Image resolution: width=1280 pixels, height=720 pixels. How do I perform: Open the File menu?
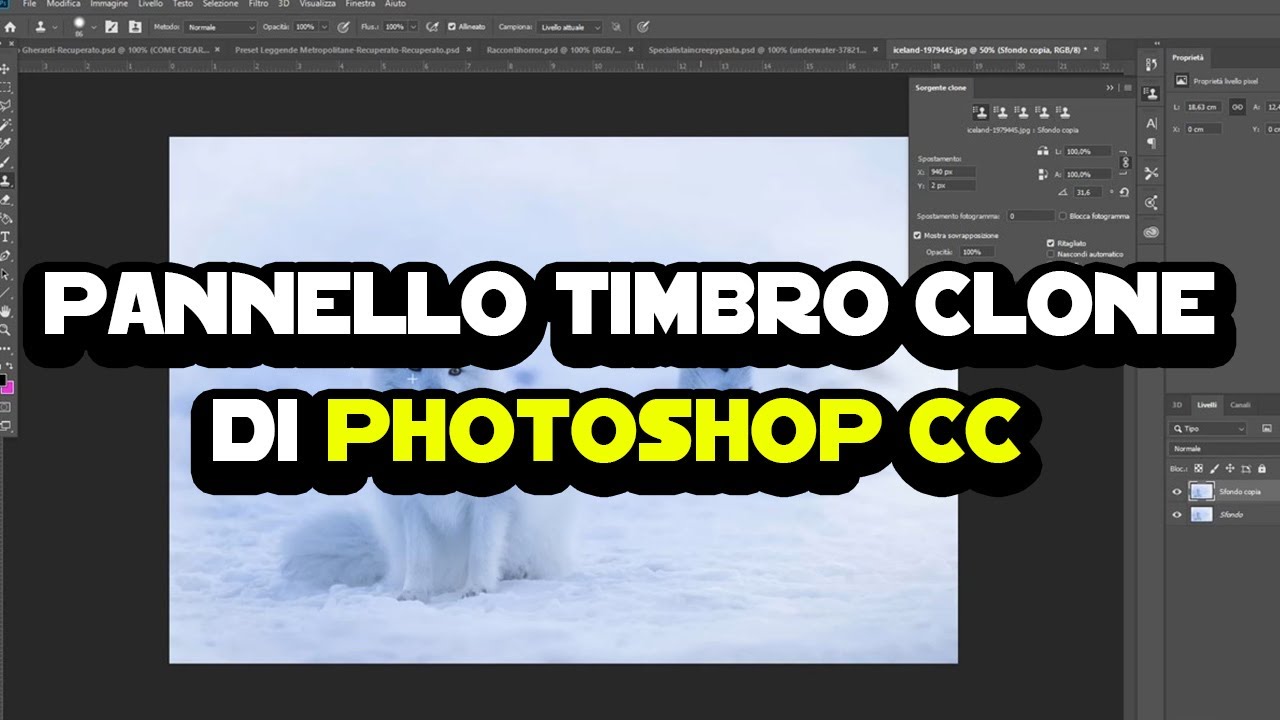click(x=29, y=4)
